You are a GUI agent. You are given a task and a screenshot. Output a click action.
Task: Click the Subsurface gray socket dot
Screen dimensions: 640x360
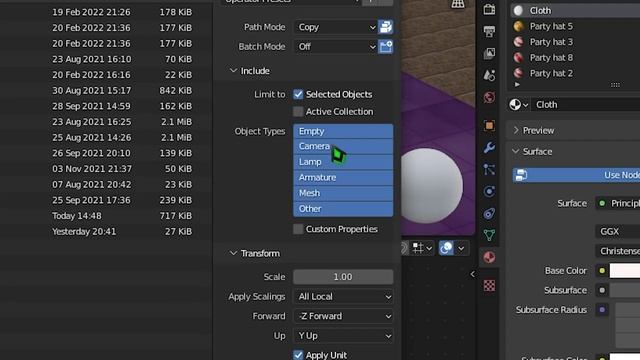602,290
